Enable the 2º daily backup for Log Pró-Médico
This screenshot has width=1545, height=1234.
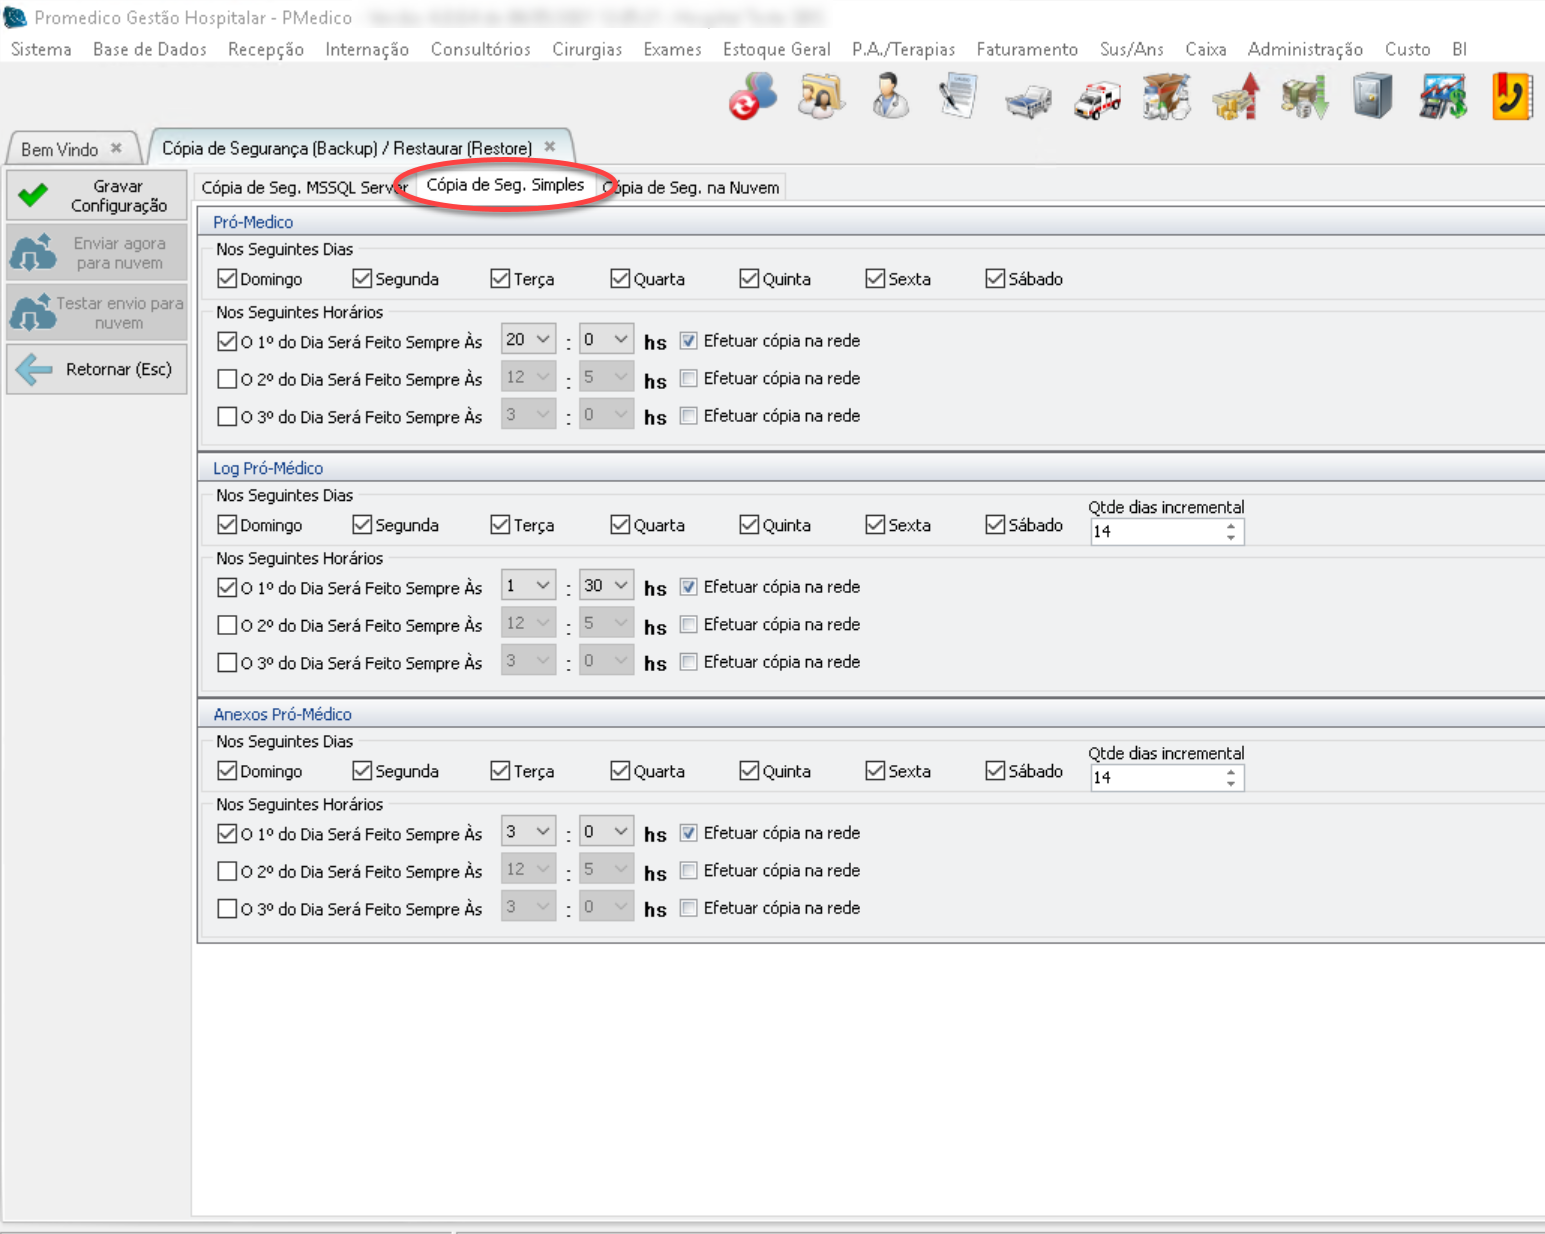(228, 625)
